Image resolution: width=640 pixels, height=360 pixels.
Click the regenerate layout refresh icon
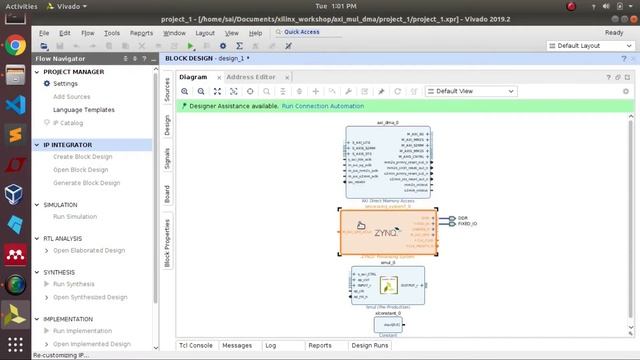[x=397, y=91]
